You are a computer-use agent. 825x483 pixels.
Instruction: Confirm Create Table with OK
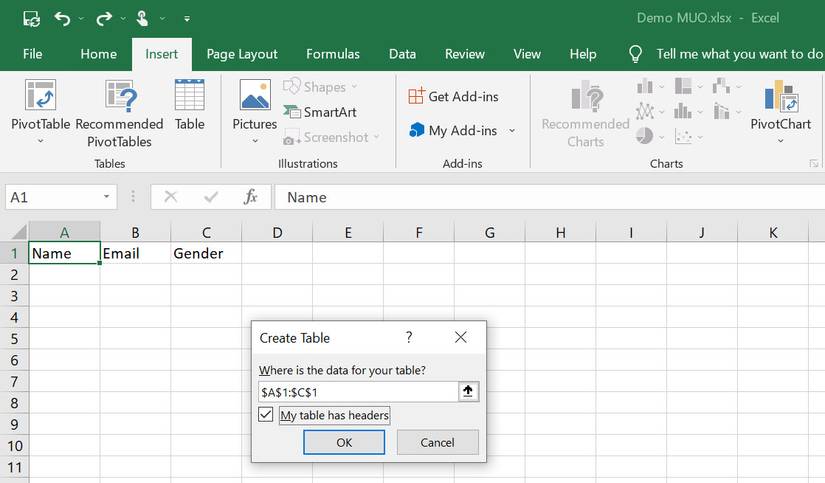point(344,442)
